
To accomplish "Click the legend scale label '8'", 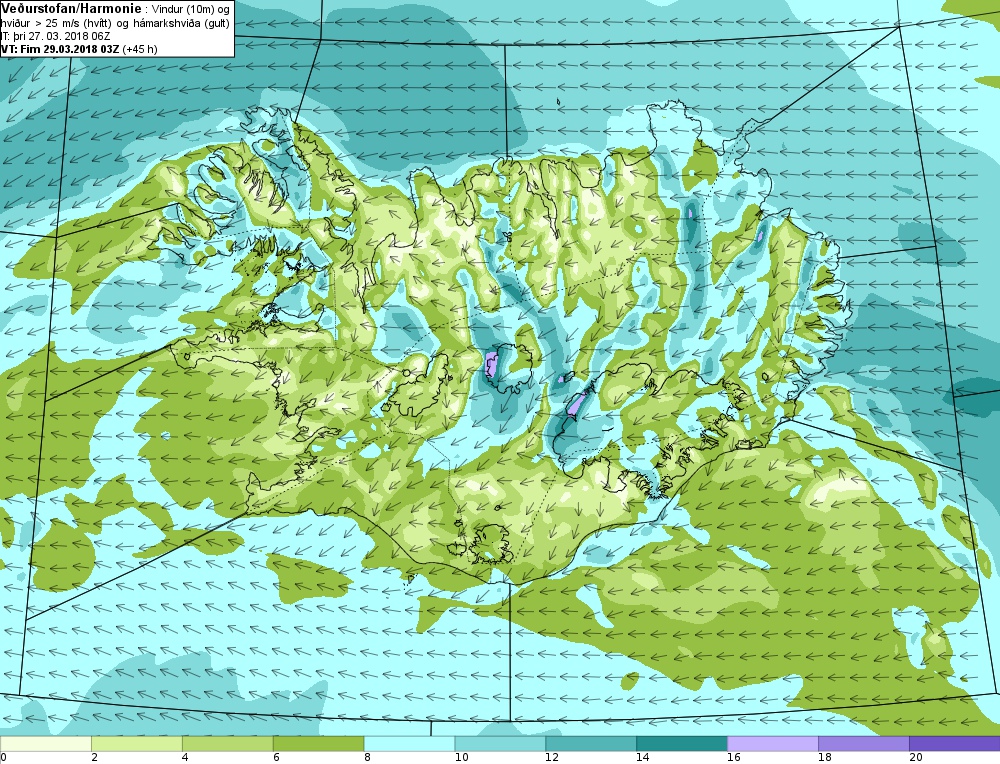I will click(367, 758).
